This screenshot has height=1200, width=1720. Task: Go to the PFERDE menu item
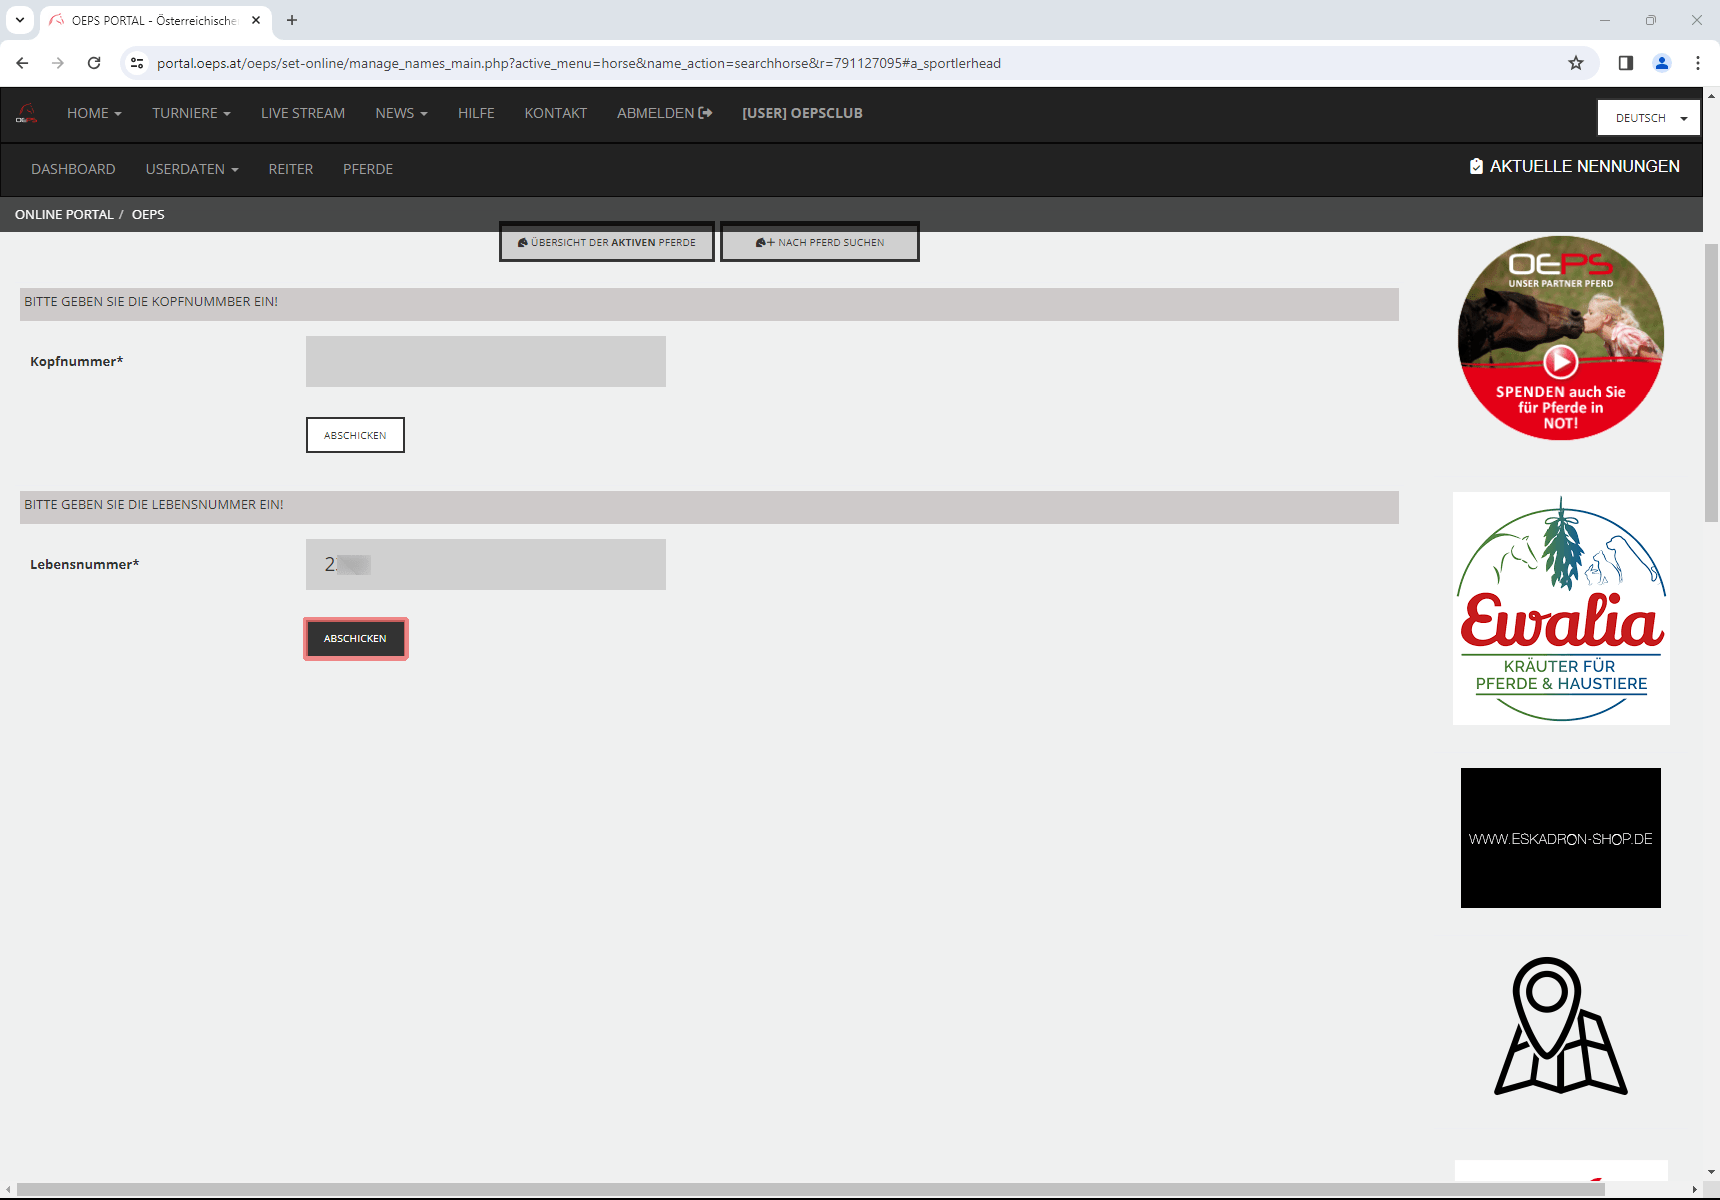click(x=368, y=169)
